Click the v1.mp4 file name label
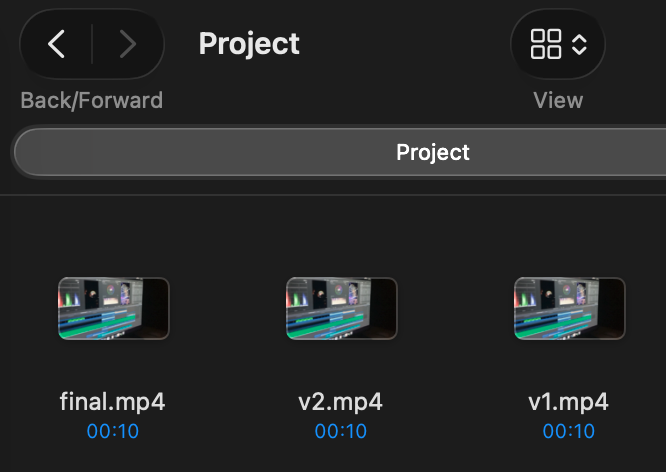666x472 pixels. (x=569, y=402)
